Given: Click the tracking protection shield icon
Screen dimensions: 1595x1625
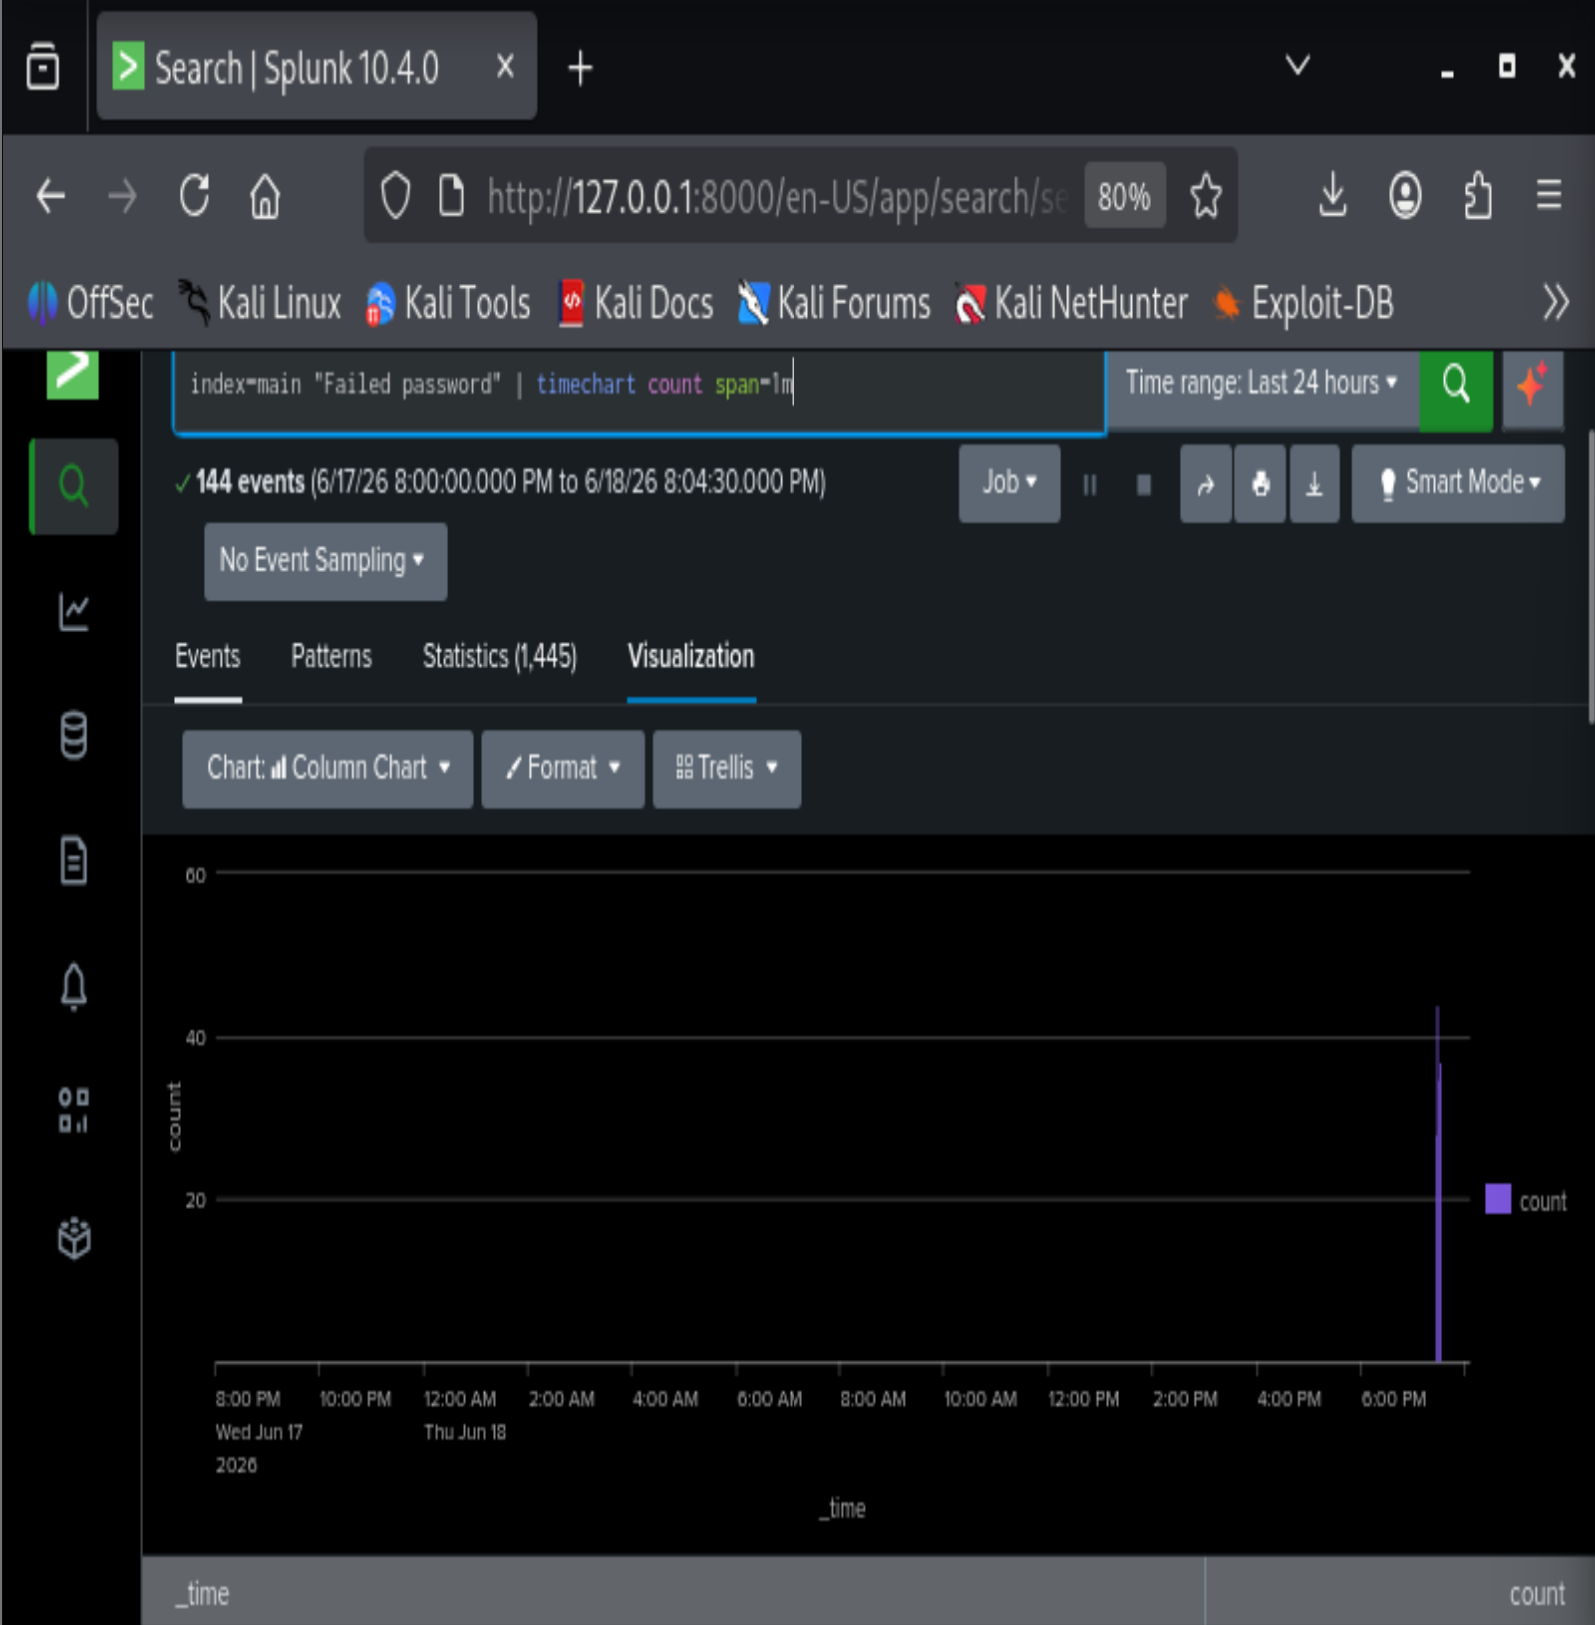Looking at the screenshot, I should (396, 195).
